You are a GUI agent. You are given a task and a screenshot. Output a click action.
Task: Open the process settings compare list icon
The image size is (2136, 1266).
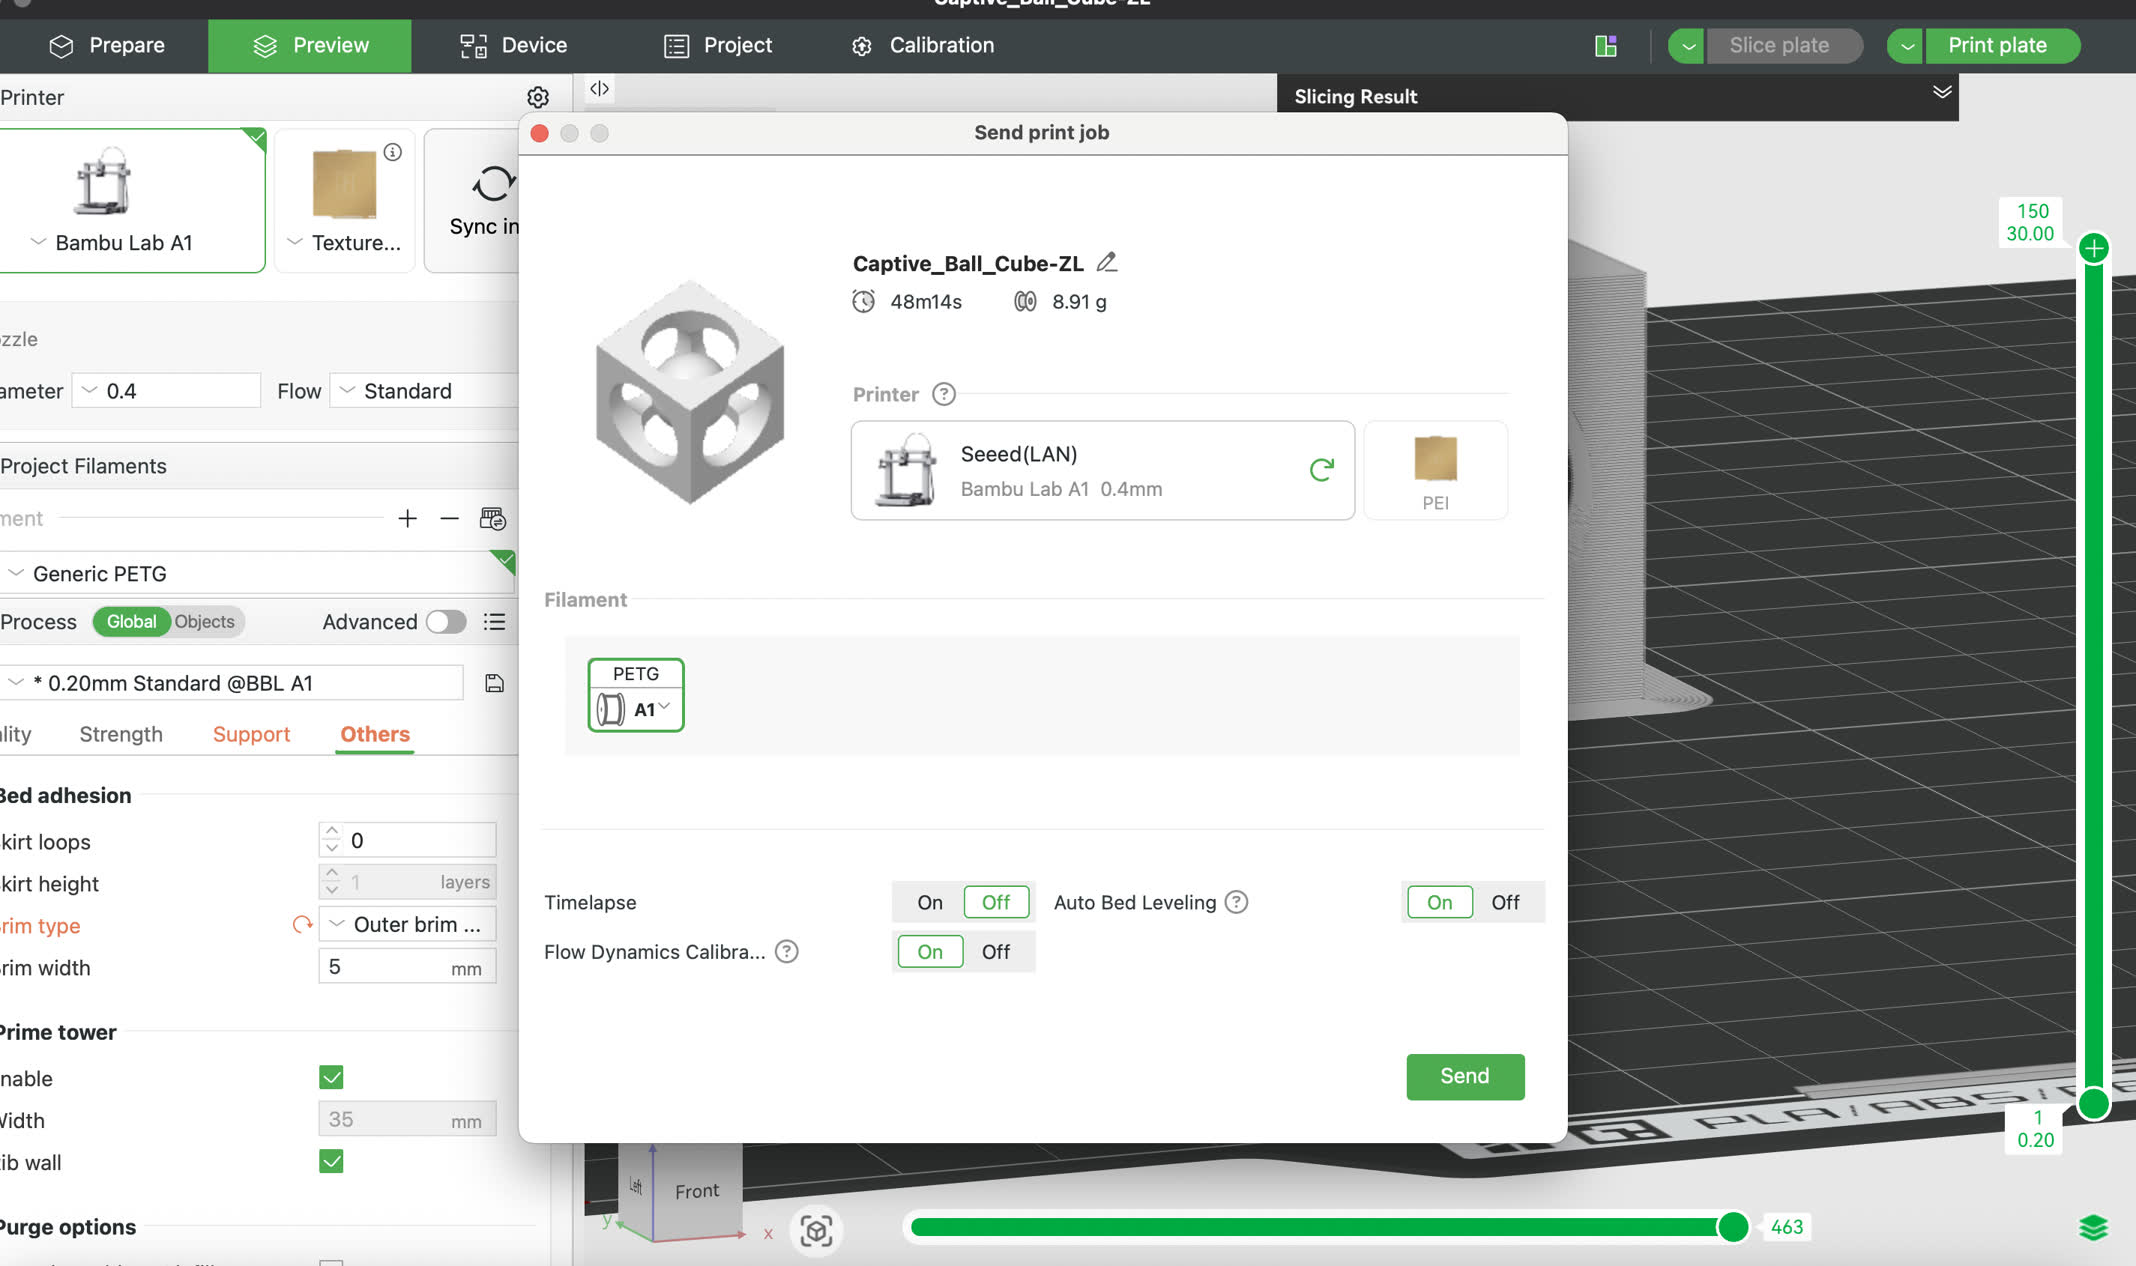click(494, 622)
